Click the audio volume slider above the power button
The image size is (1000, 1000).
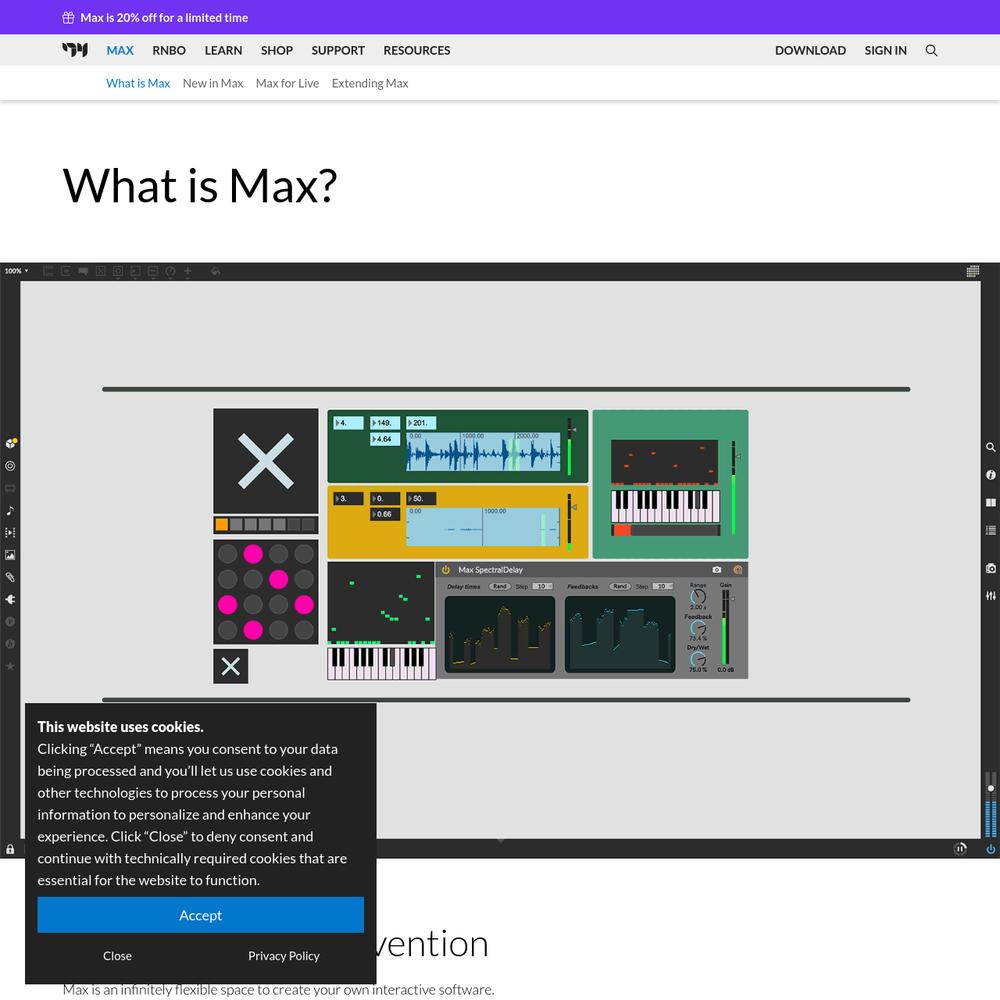pos(990,804)
